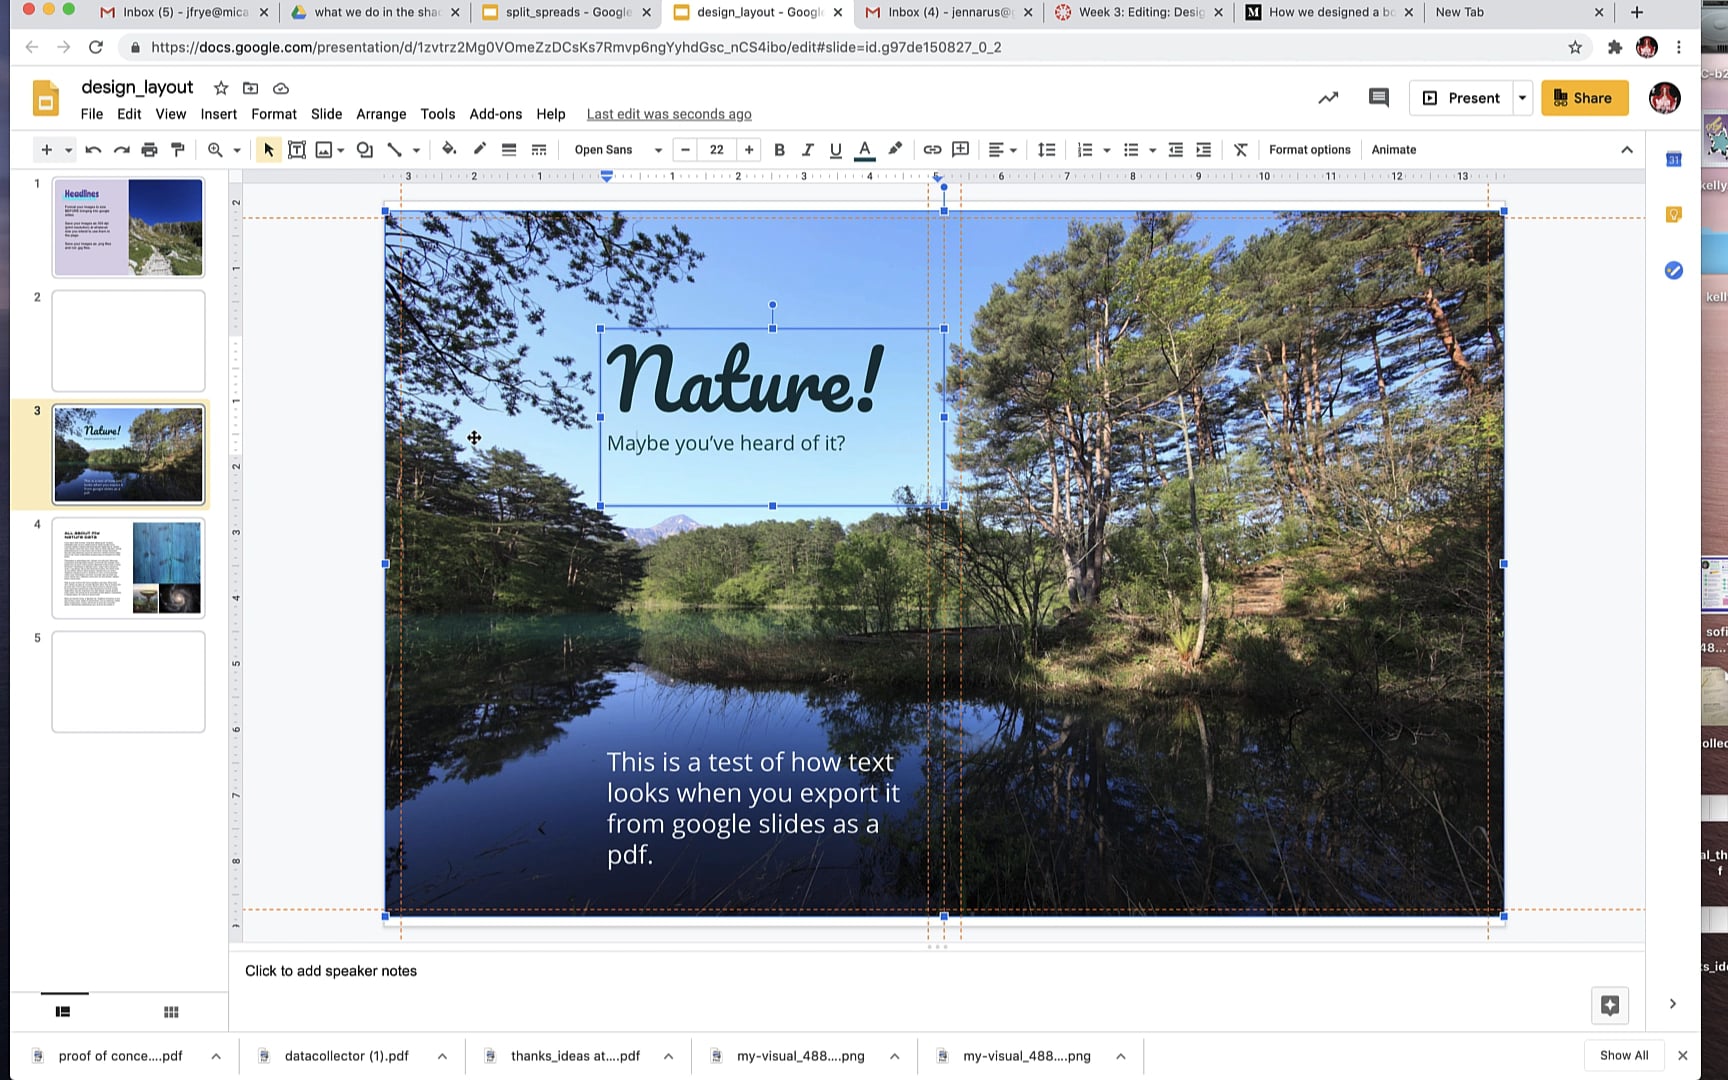Open comment history icon
This screenshot has width=1728, height=1080.
[1379, 98]
